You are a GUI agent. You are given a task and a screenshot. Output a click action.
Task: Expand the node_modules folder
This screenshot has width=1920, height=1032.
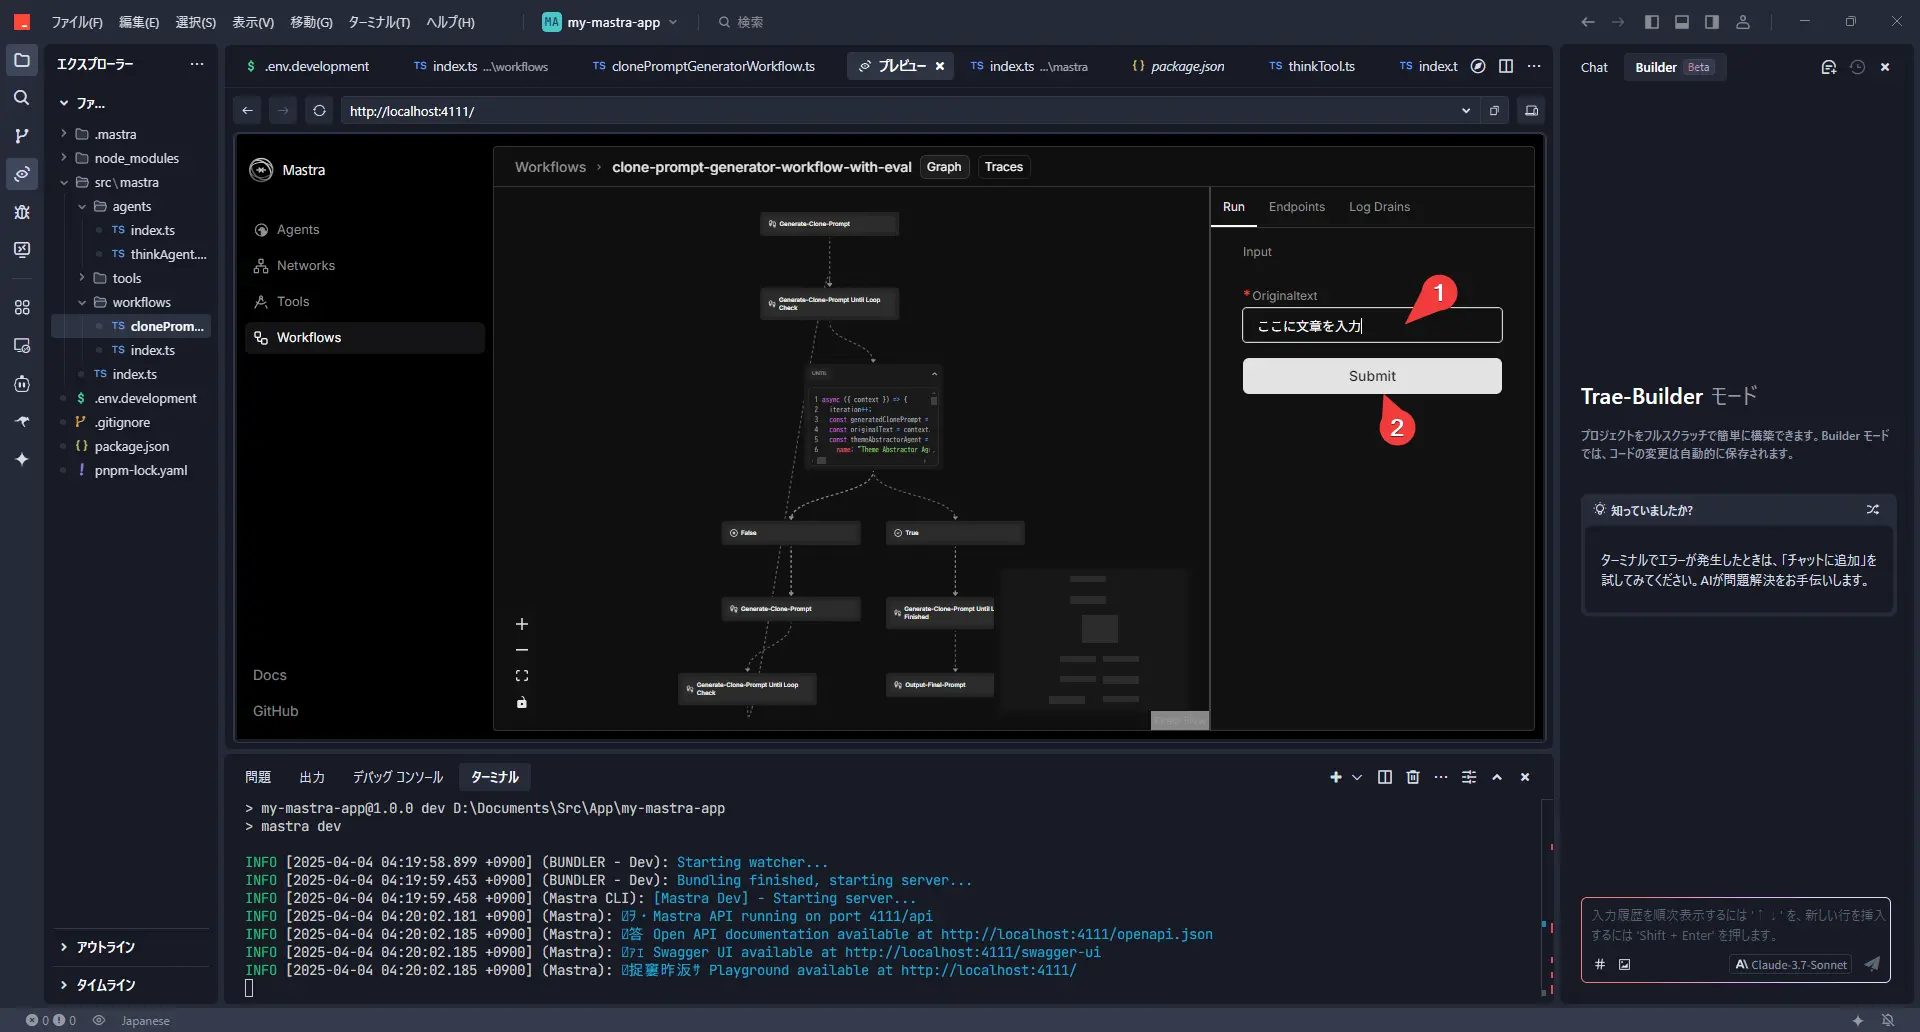pos(136,158)
